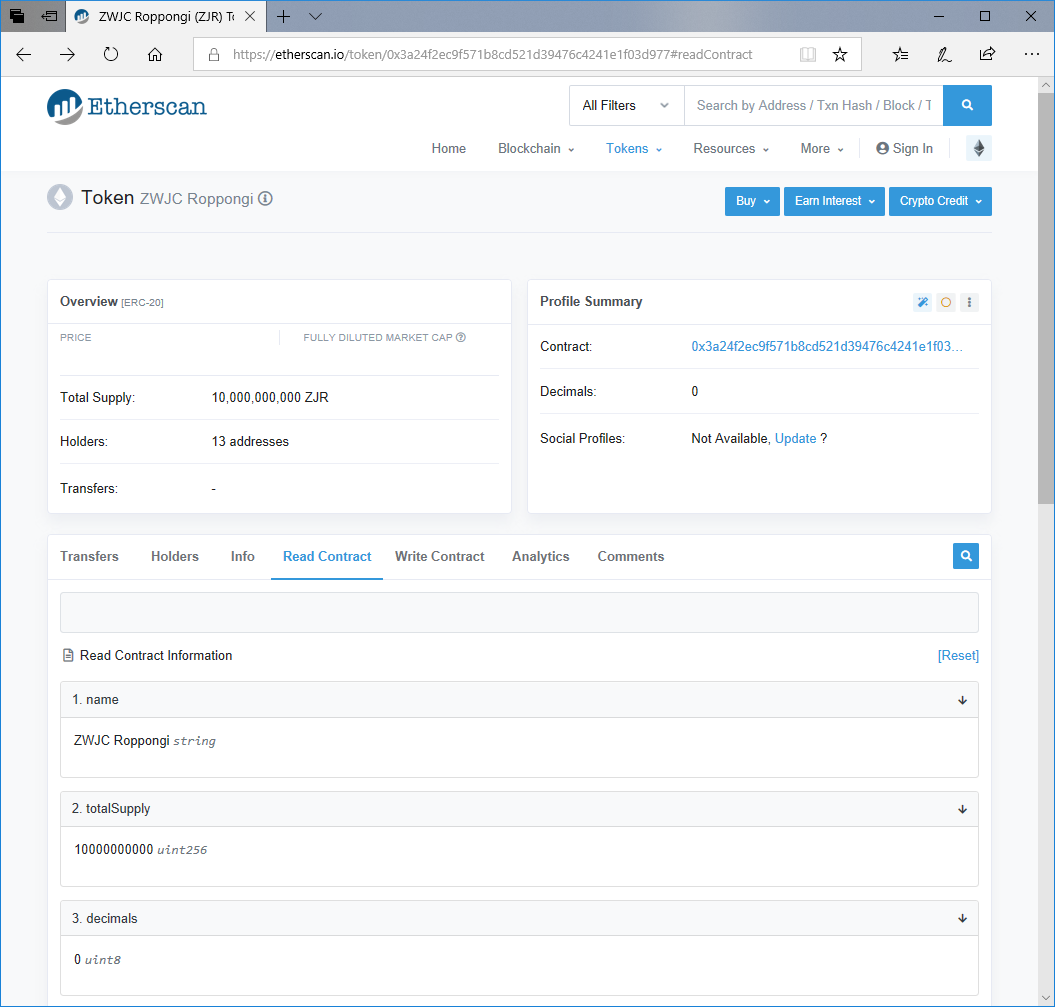Open a new browser tab with plus
Screen dimensions: 1055x1007
284,17
